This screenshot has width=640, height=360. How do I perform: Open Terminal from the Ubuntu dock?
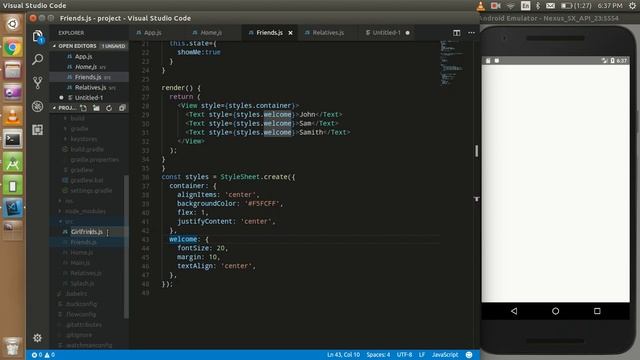pyautogui.click(x=12, y=140)
